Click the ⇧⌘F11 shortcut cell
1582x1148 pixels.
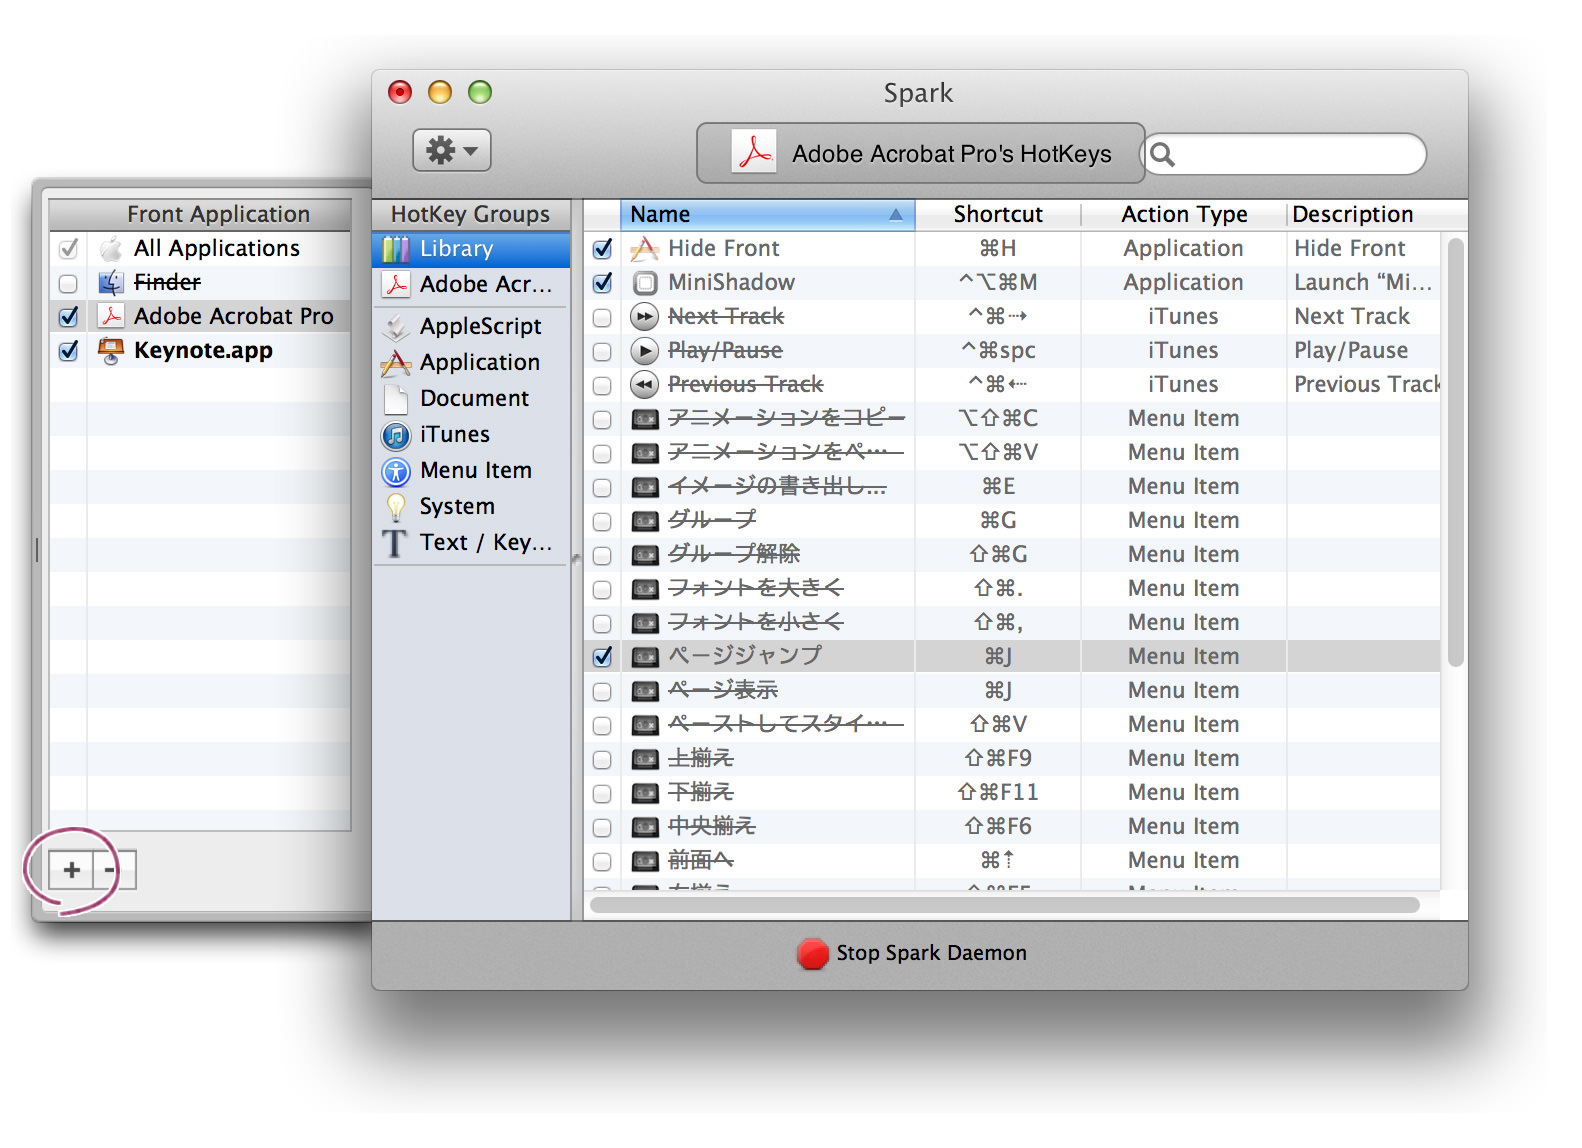(998, 793)
